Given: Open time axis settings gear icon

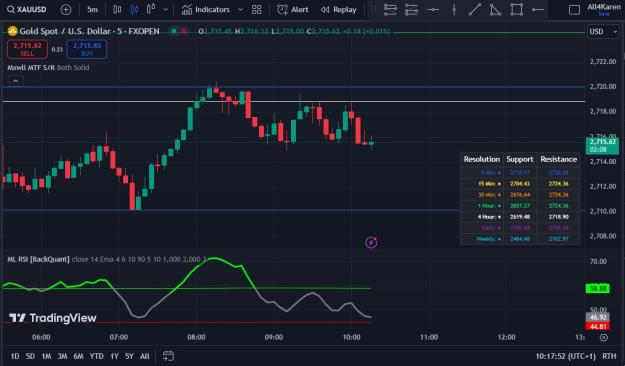Looking at the screenshot, I should tap(604, 337).
